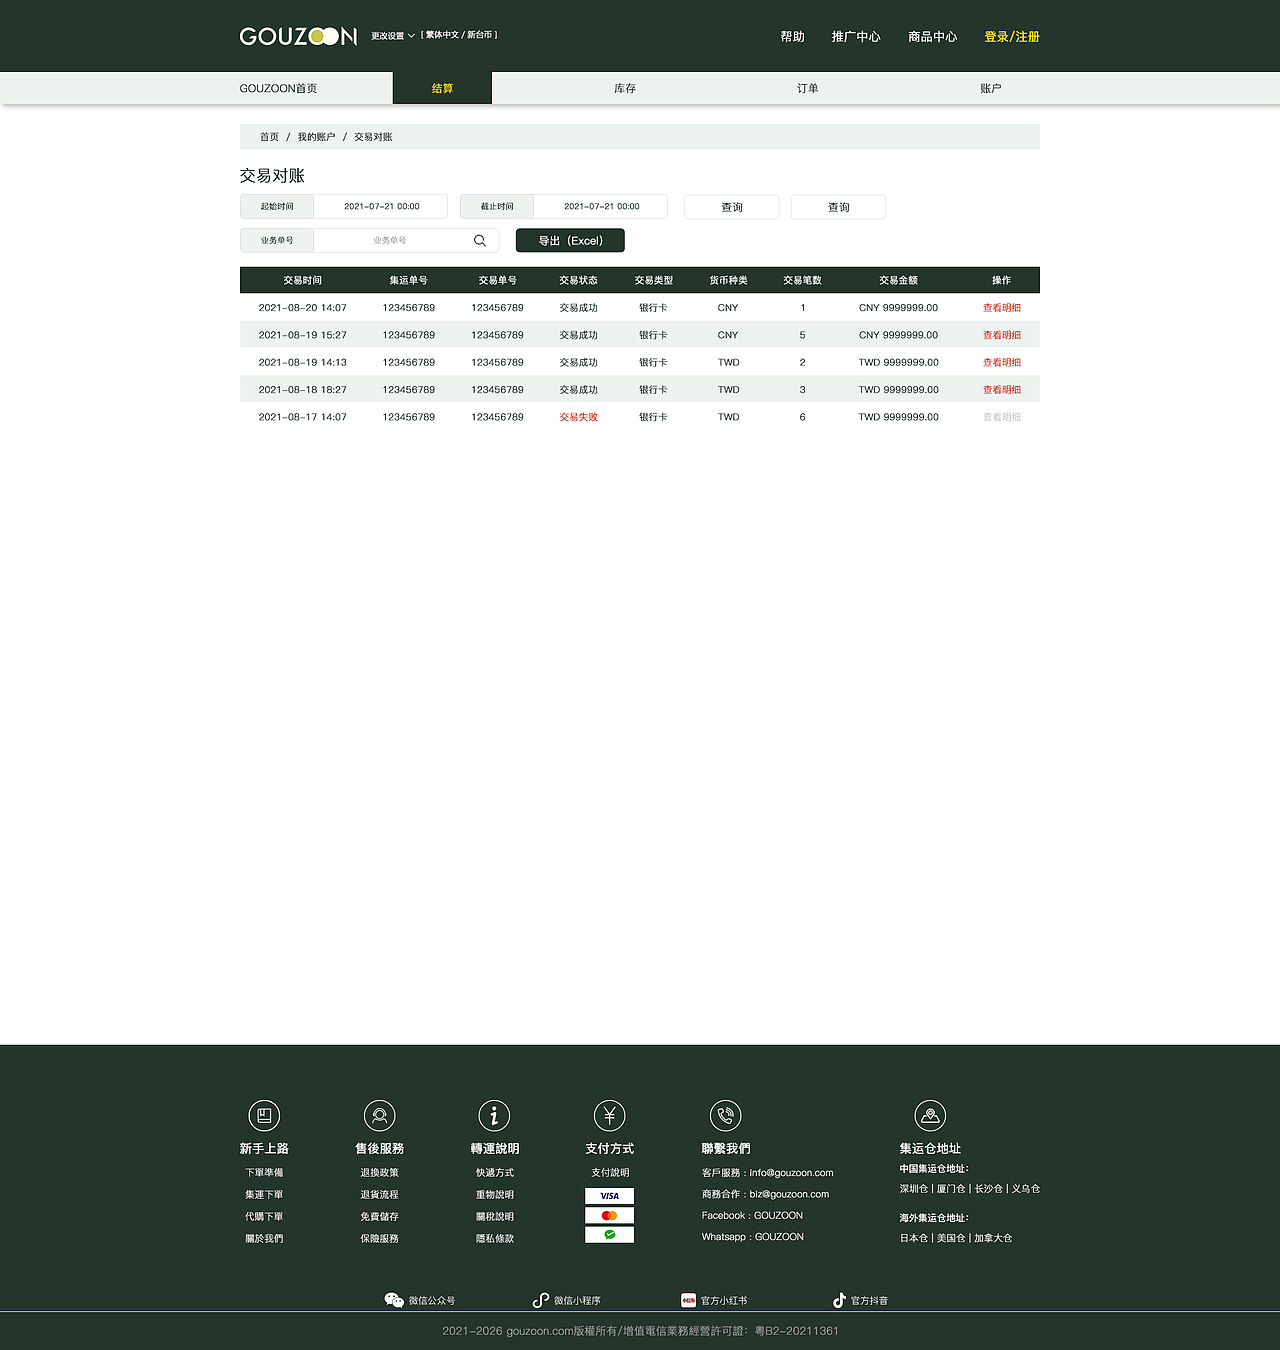Screen dimensions: 1280x1350
Task: Click the 隱私條款 footer link
Action: click(495, 1238)
